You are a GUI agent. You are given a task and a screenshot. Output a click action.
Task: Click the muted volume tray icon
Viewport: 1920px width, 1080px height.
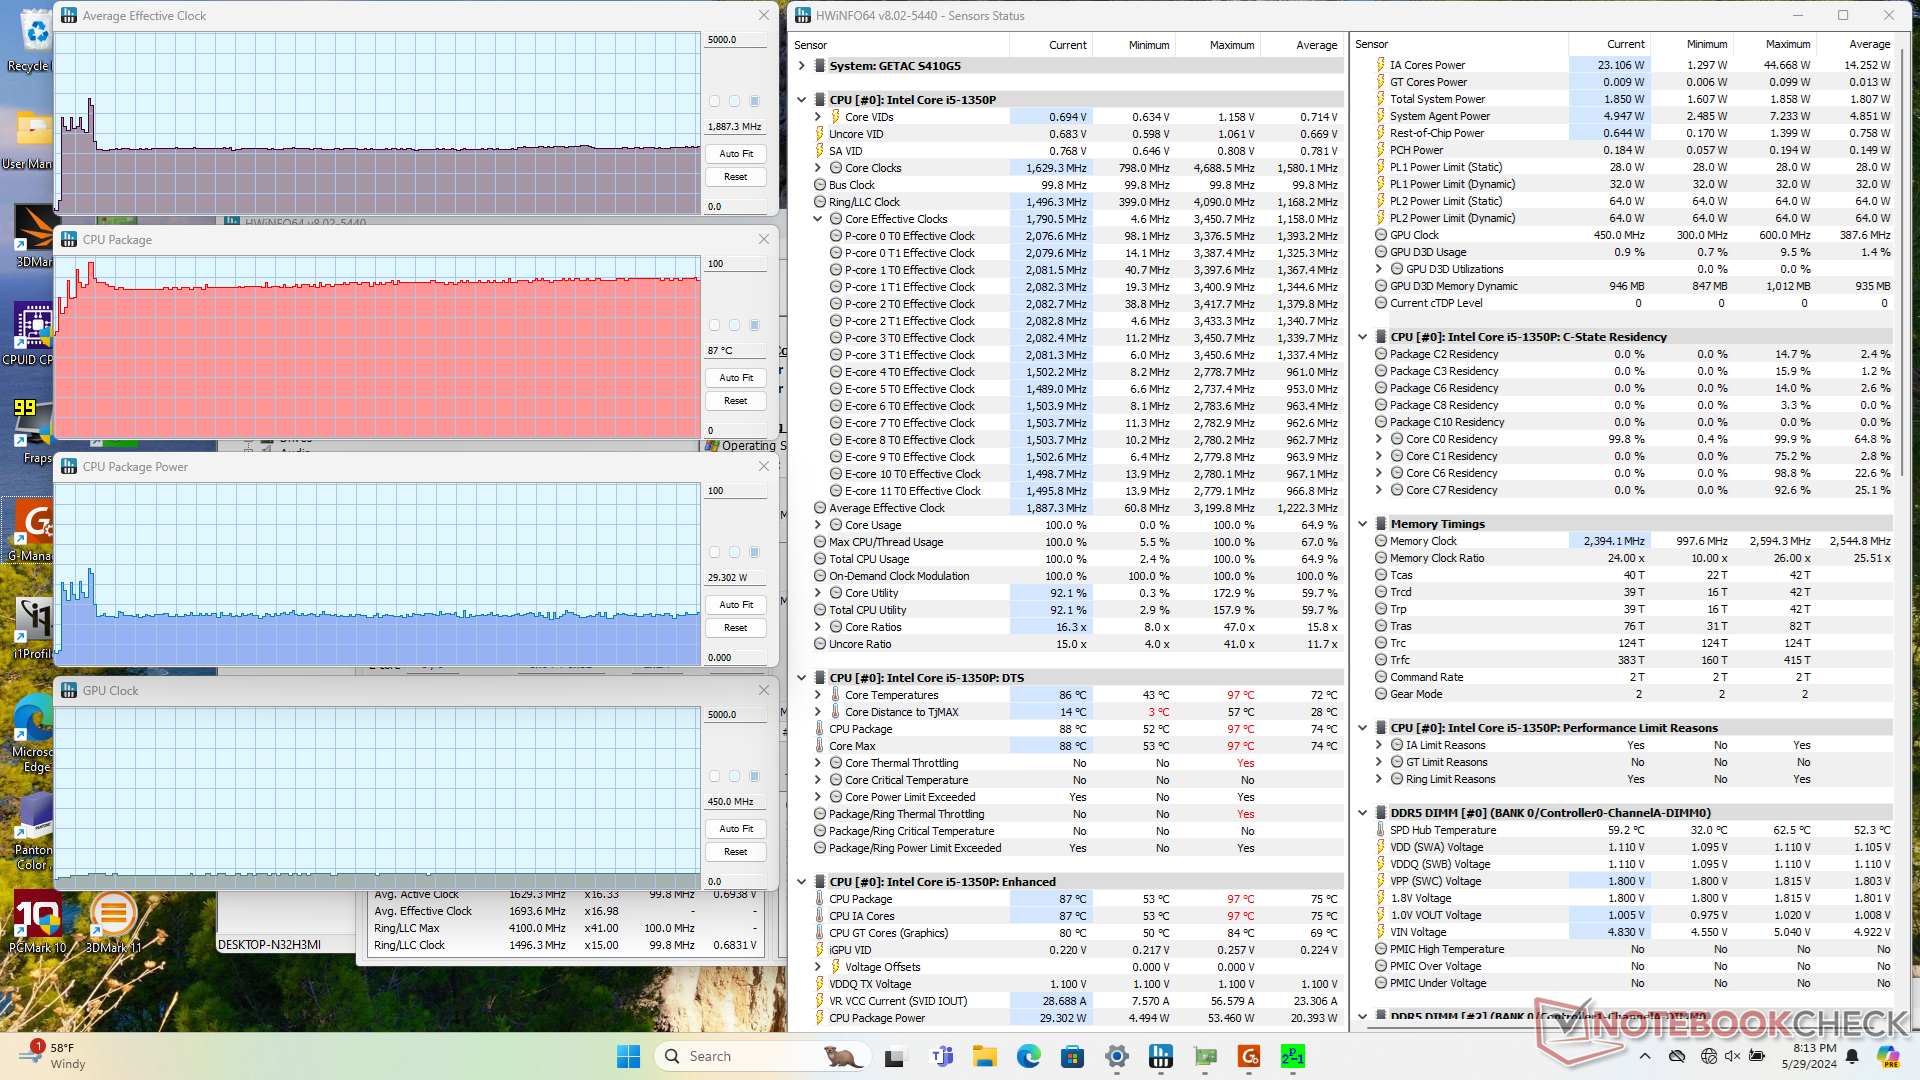(1733, 1056)
